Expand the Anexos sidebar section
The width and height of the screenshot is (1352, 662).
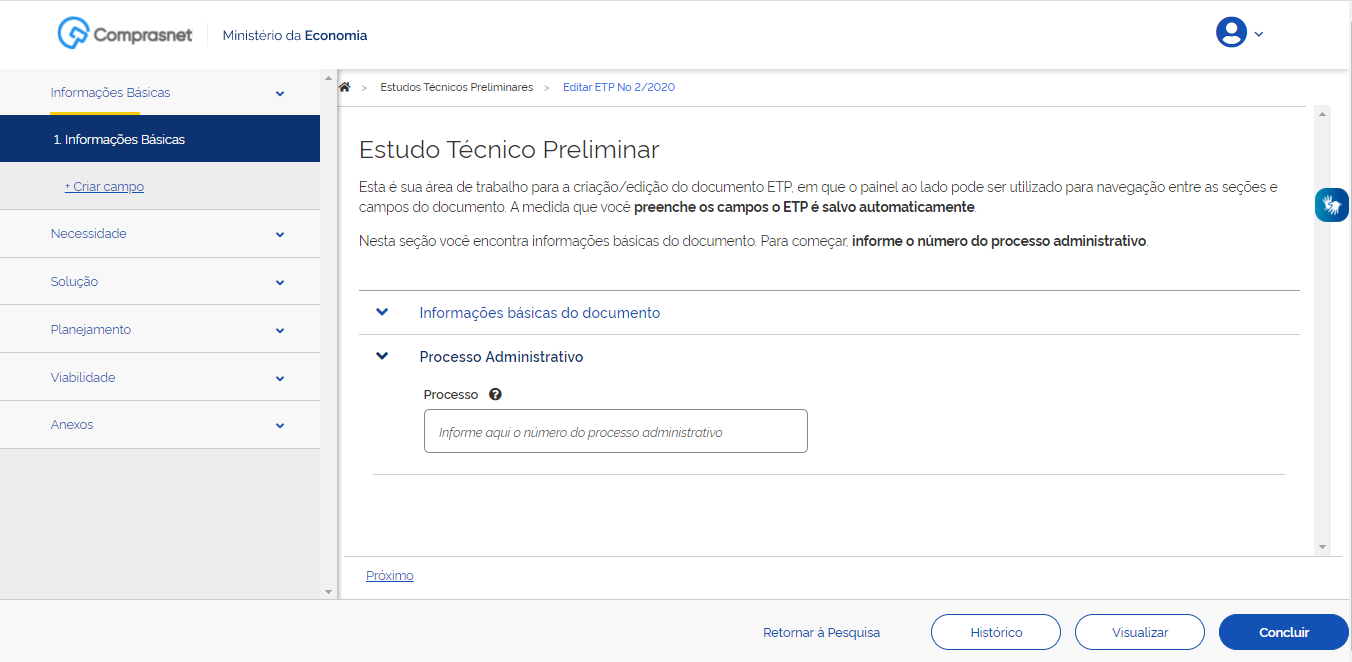pos(280,425)
